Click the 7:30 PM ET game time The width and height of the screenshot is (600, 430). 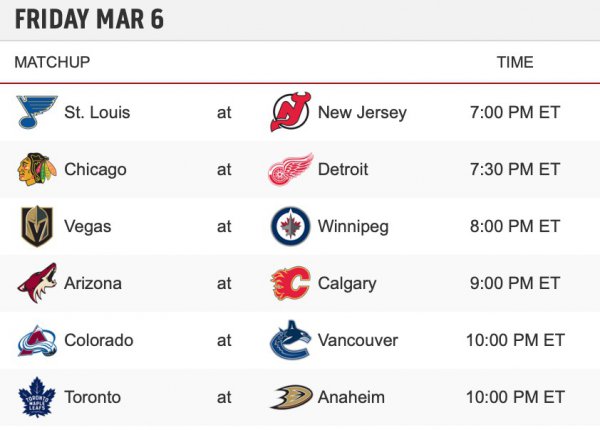coord(515,169)
